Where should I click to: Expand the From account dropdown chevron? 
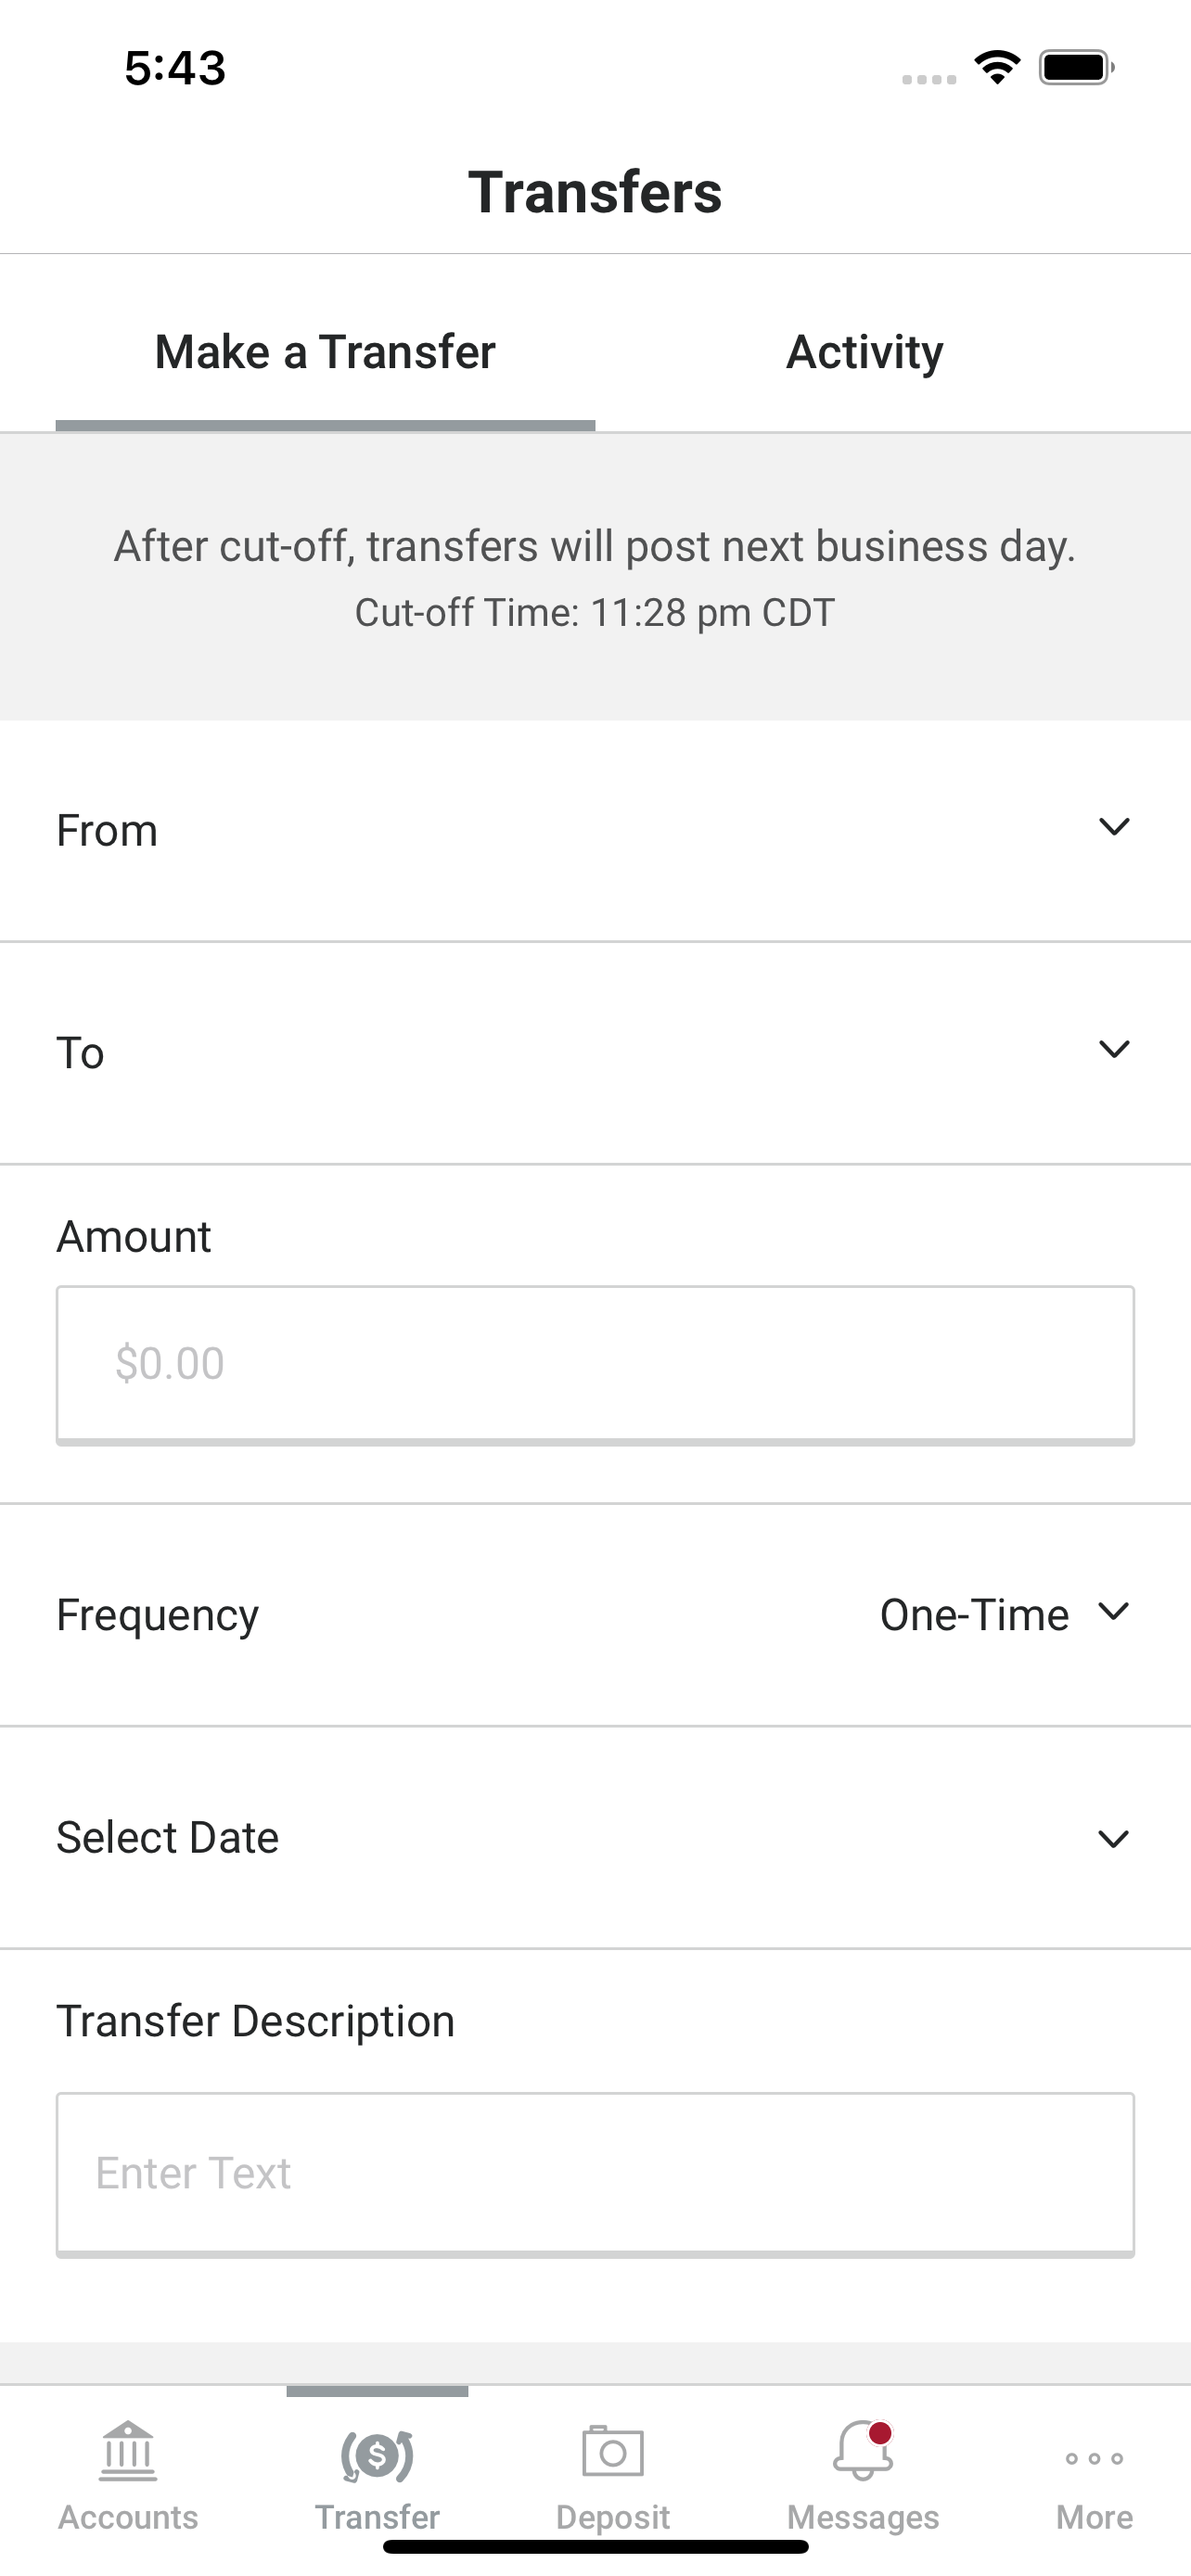coord(1114,827)
